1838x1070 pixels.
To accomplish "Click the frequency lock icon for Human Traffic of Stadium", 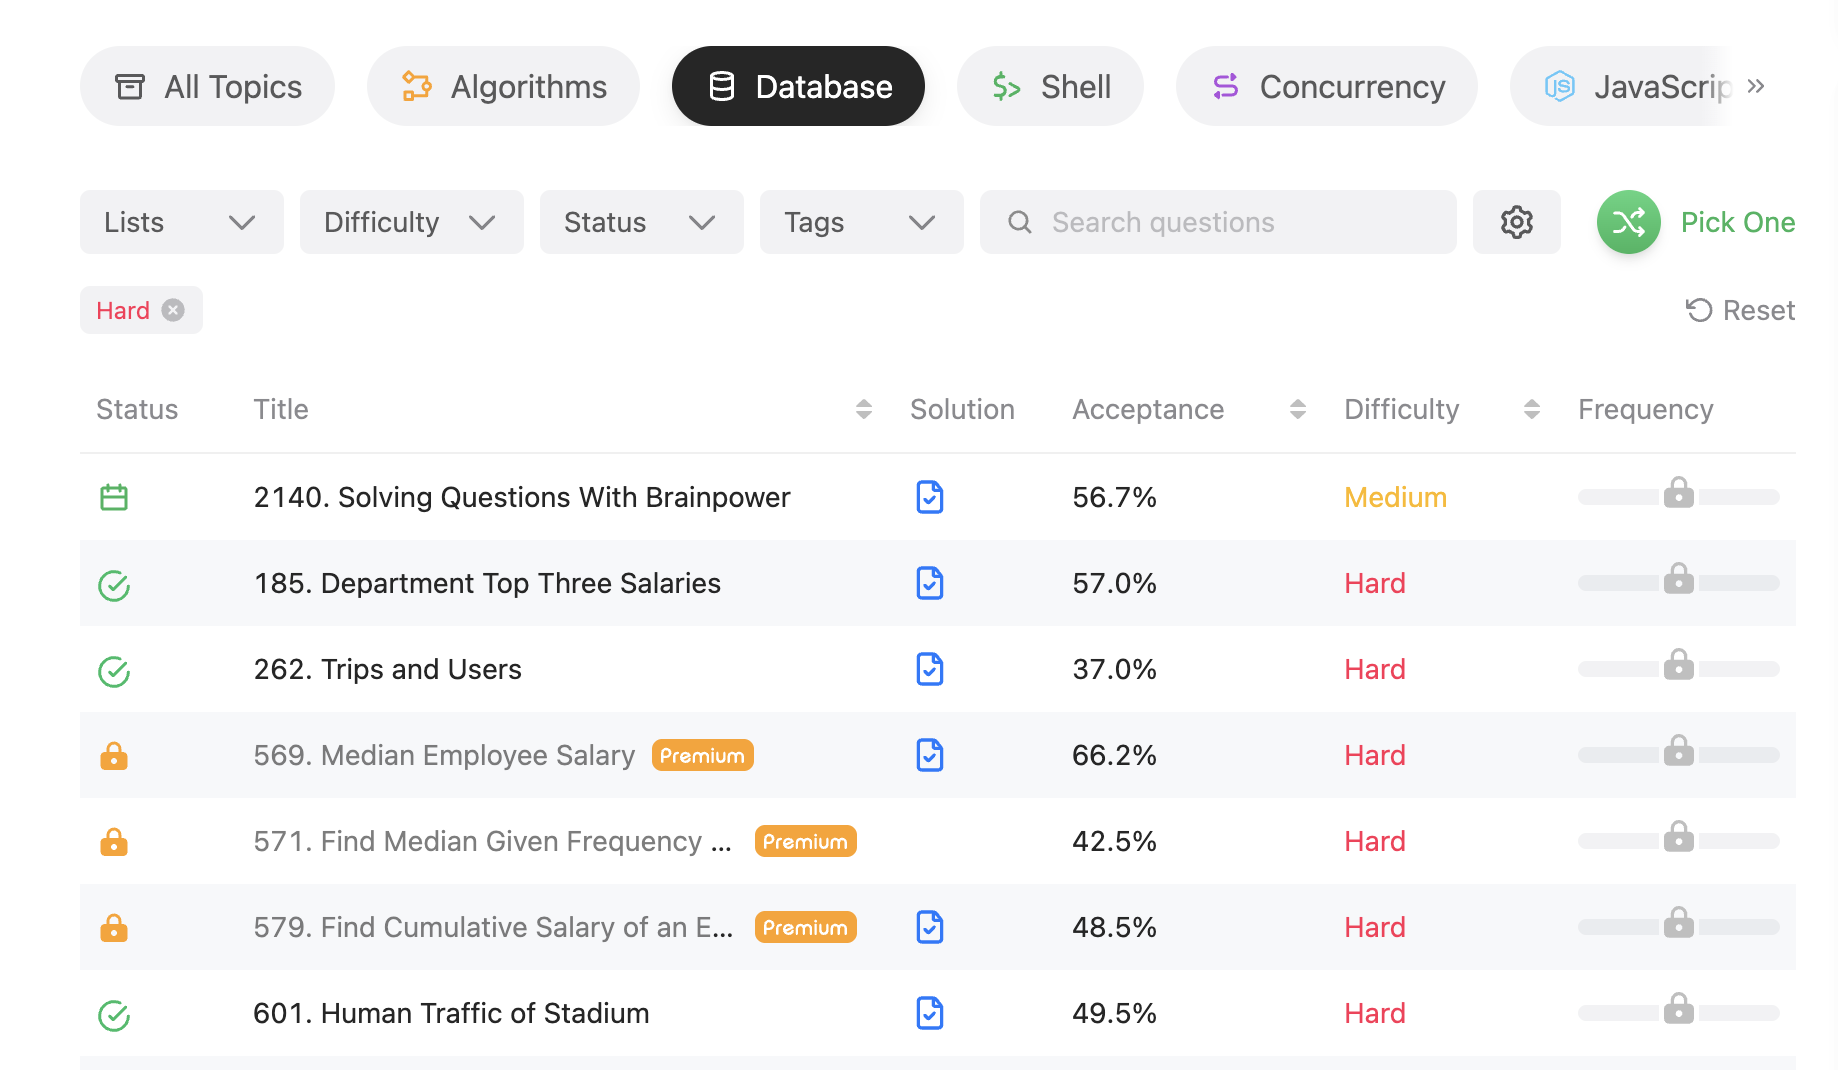I will 1678,1008.
